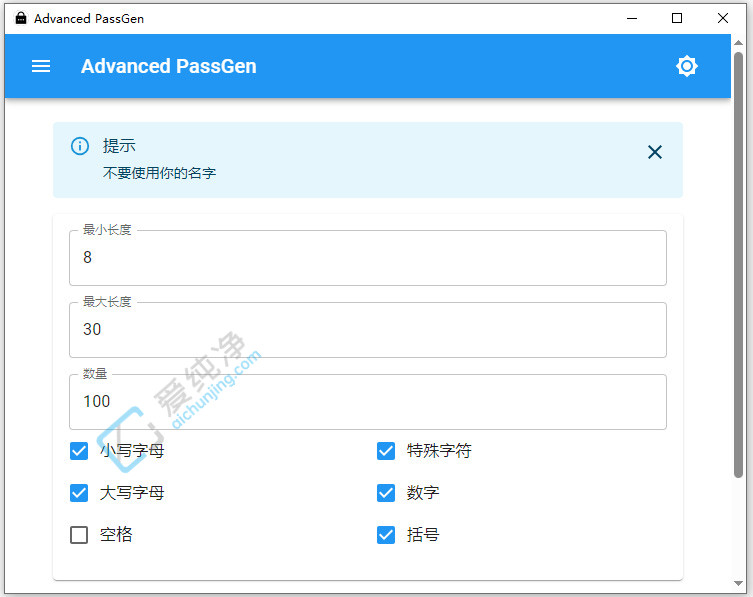Focus the 数量 input field

368,402
